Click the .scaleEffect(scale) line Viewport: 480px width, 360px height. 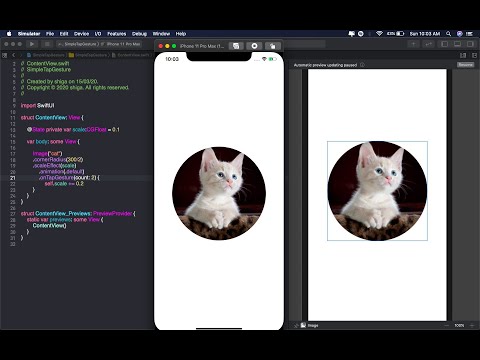55,166
